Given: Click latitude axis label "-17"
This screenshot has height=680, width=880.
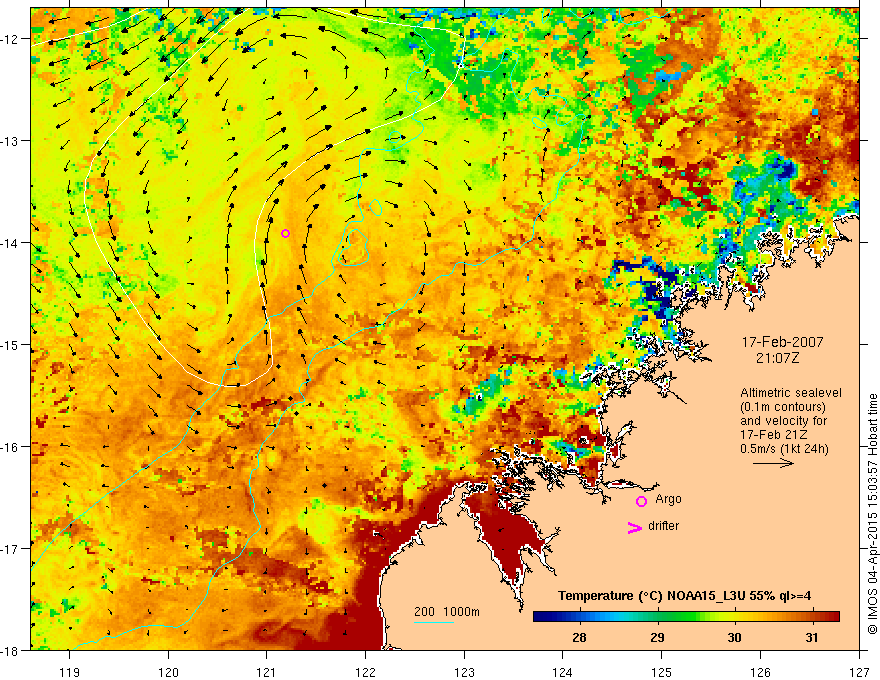Looking at the screenshot, I should [x=11, y=548].
